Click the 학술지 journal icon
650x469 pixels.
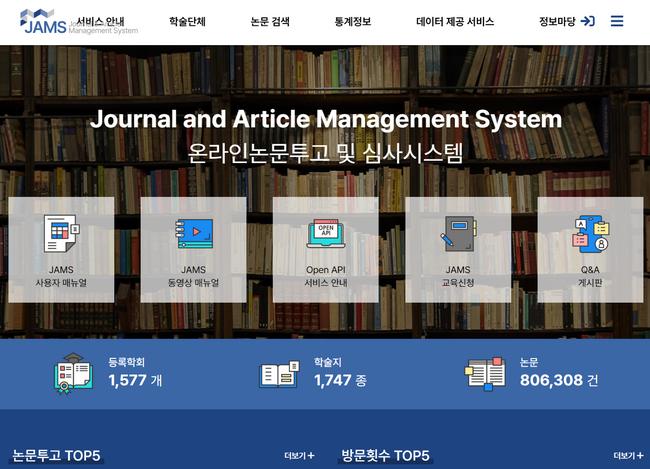pos(278,374)
